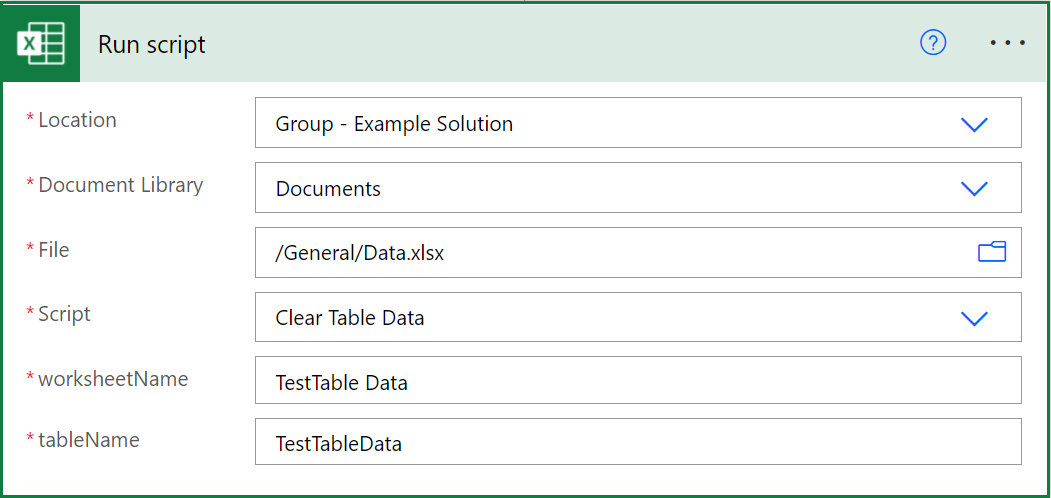Click the folder picker icon in File field
Viewport: 1051px width, 498px height.
(x=991, y=252)
